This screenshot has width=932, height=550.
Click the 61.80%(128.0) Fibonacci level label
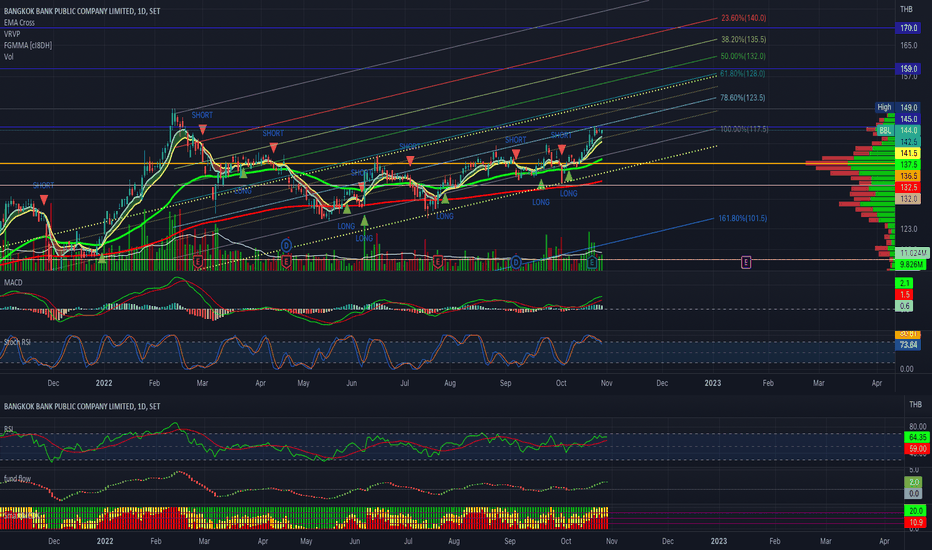tap(742, 74)
